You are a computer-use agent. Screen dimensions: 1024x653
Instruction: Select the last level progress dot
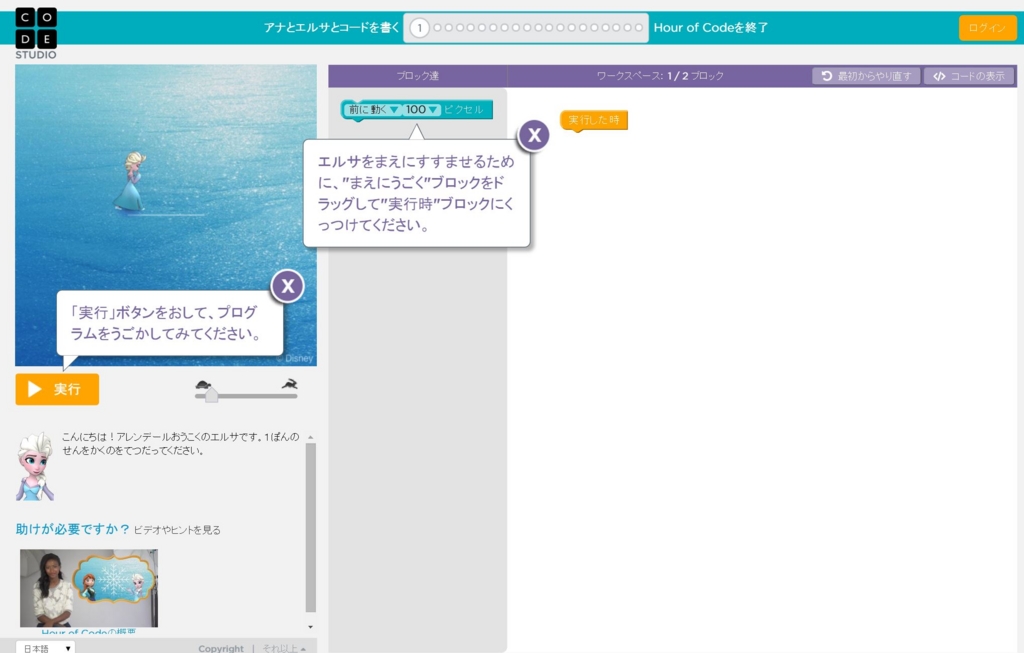click(639, 28)
